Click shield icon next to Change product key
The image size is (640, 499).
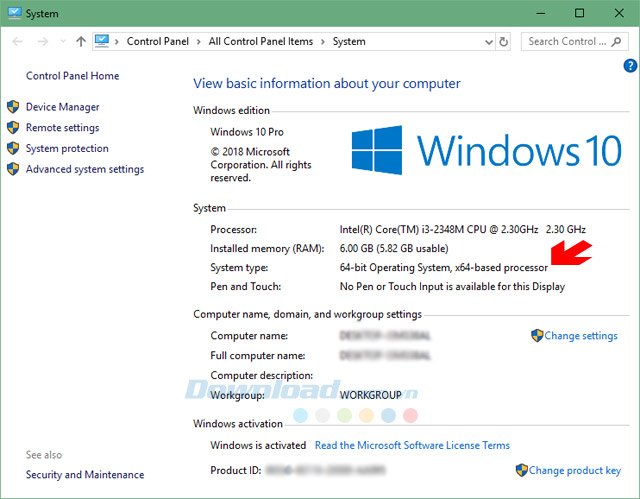pos(522,470)
